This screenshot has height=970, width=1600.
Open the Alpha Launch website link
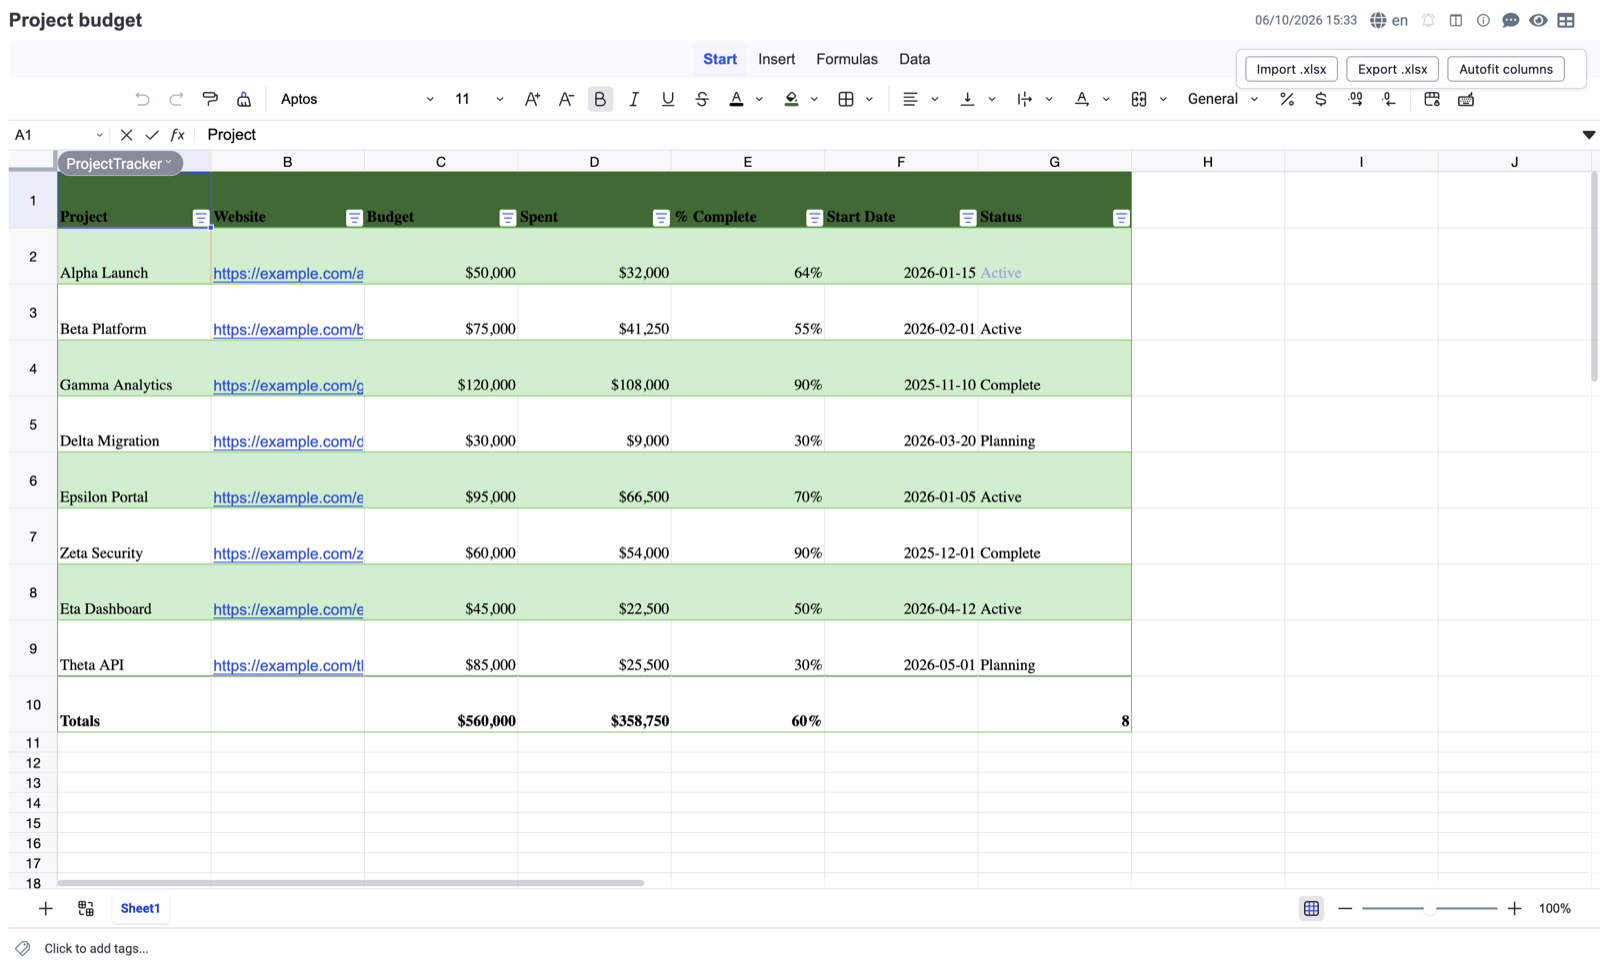(x=288, y=273)
